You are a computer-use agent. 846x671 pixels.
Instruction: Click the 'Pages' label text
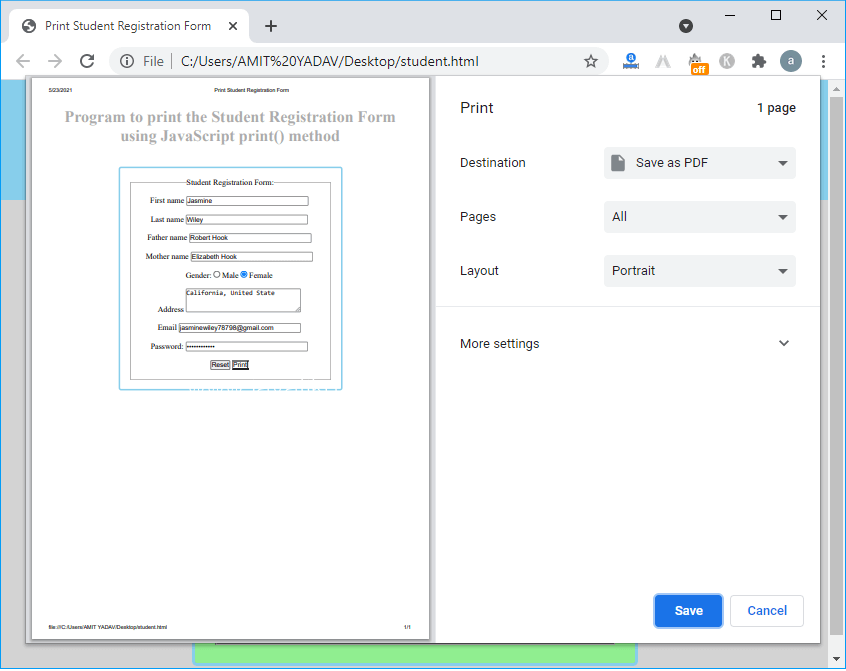[x=477, y=217]
